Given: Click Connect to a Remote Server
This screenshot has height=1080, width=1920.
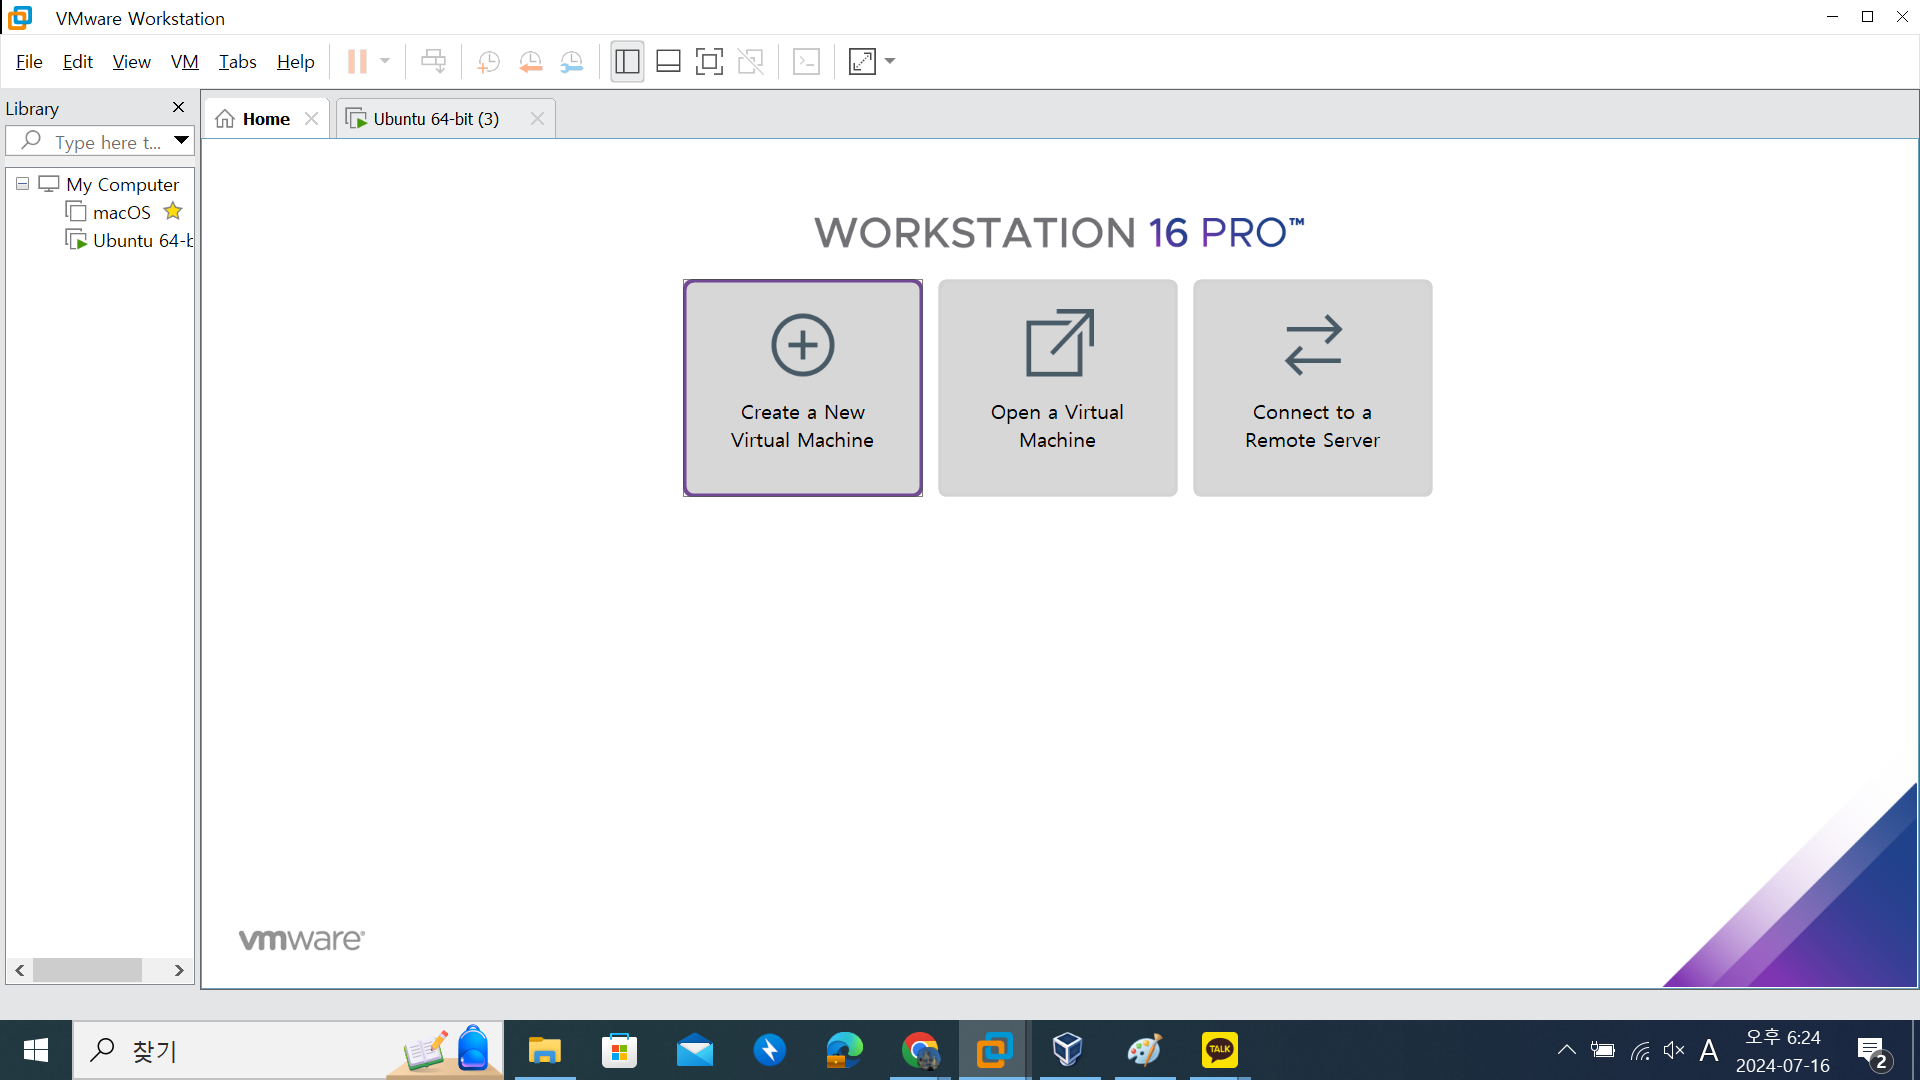Looking at the screenshot, I should (1312, 388).
